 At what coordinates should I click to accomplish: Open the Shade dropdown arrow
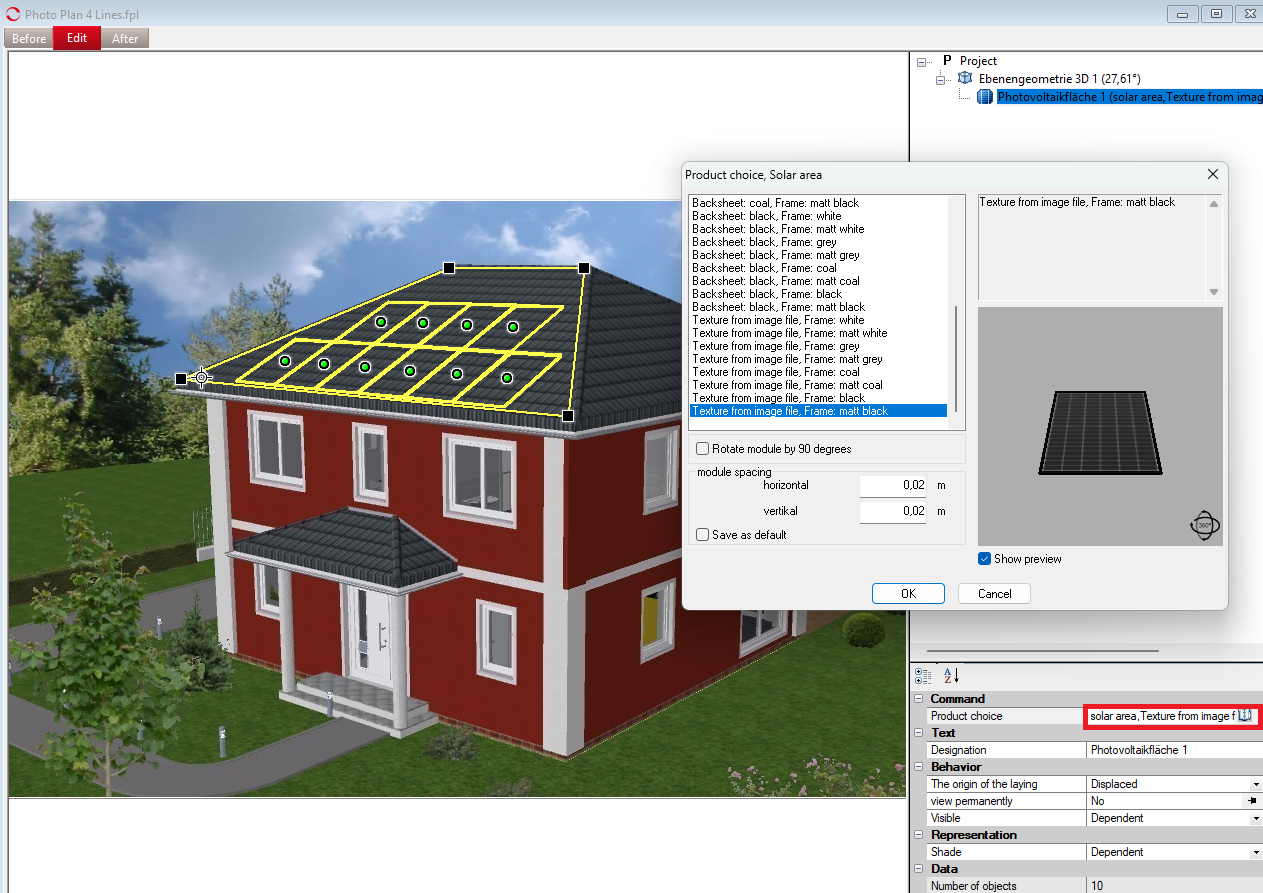(x=1256, y=852)
